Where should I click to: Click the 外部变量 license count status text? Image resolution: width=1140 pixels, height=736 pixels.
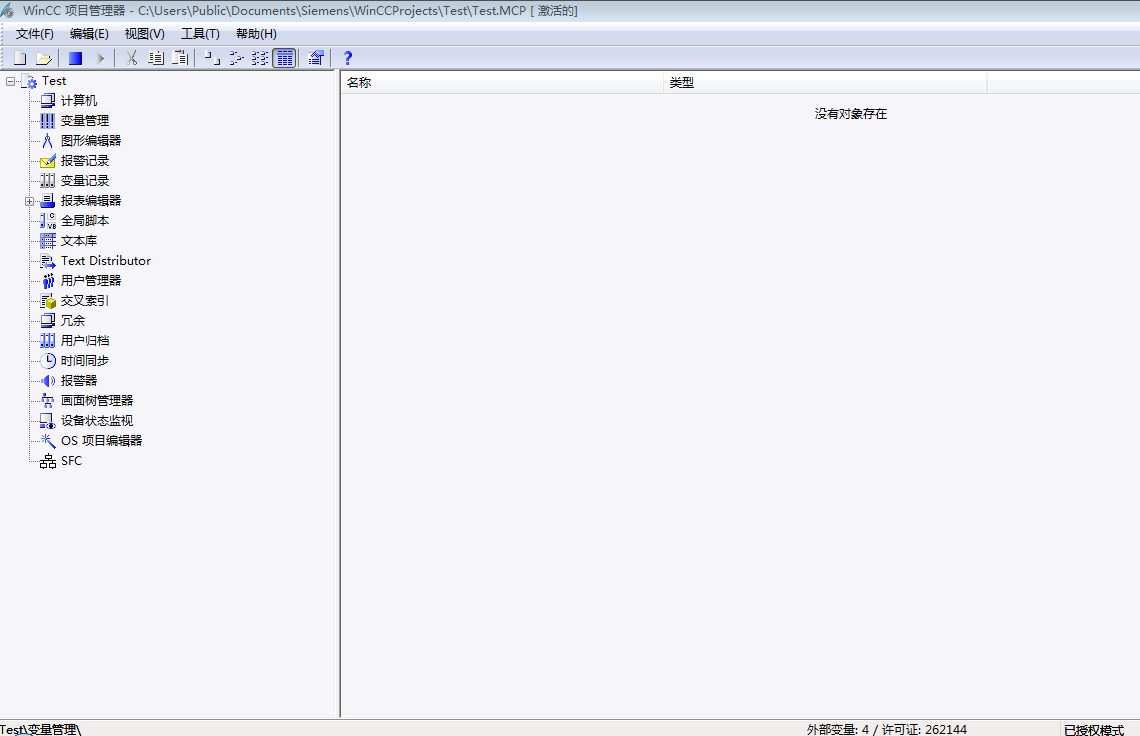[886, 729]
